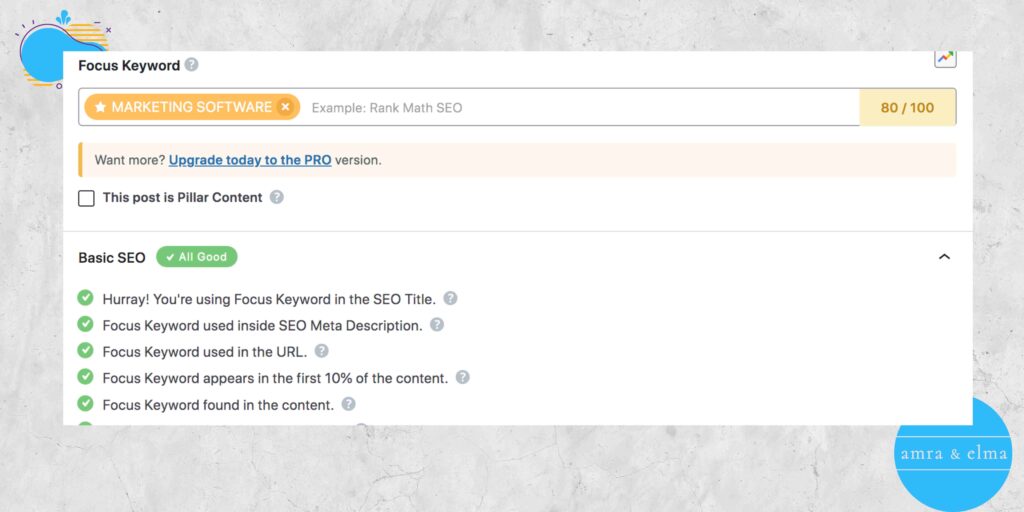This screenshot has width=1024, height=512.
Task: Remove the MARKETING SOFTWARE keyword tag
Action: pos(285,107)
